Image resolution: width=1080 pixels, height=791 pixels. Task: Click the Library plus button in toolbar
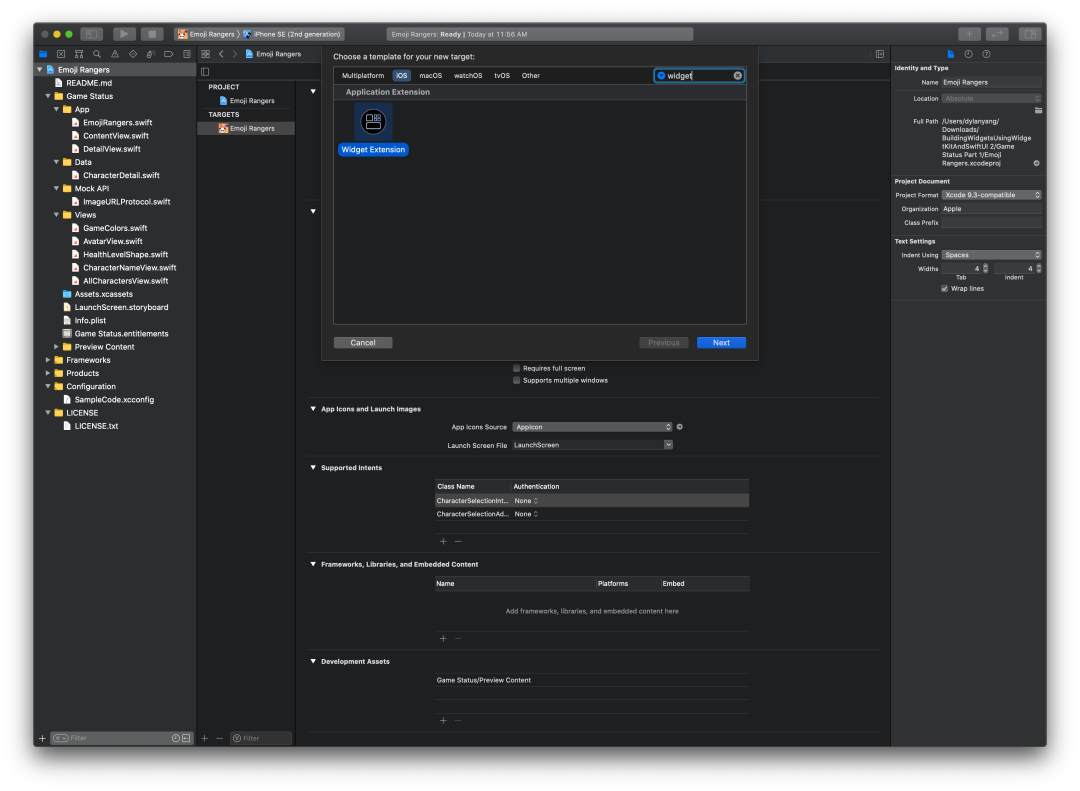point(968,34)
